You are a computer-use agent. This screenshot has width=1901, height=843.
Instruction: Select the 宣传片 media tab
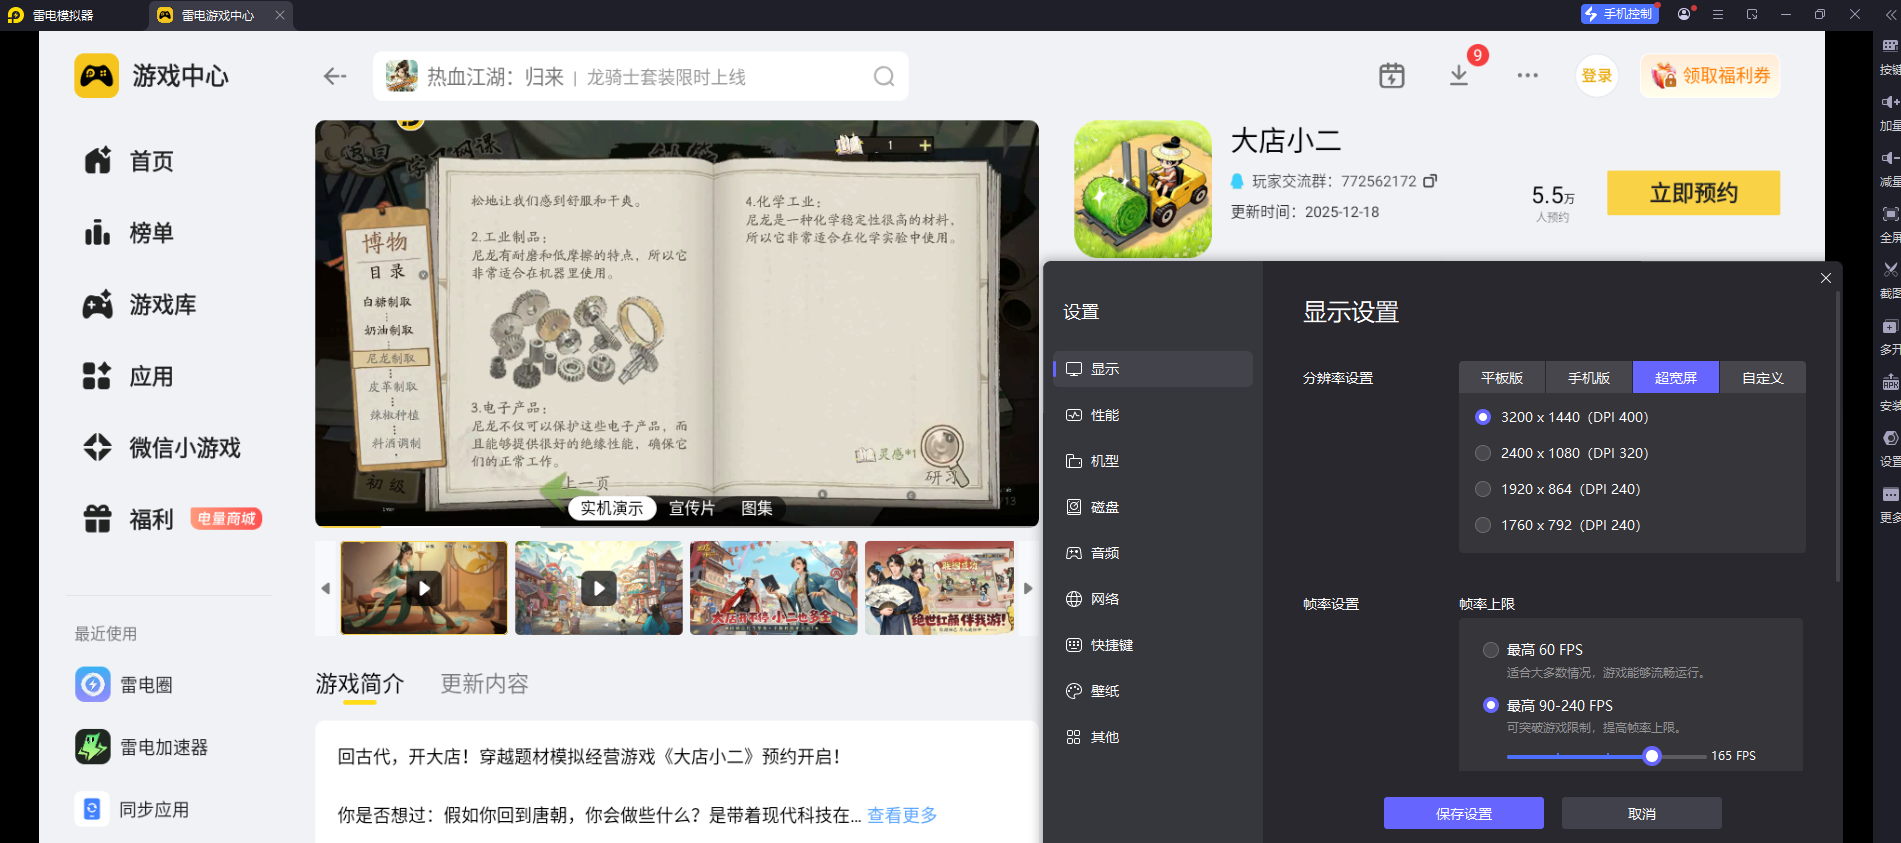692,508
